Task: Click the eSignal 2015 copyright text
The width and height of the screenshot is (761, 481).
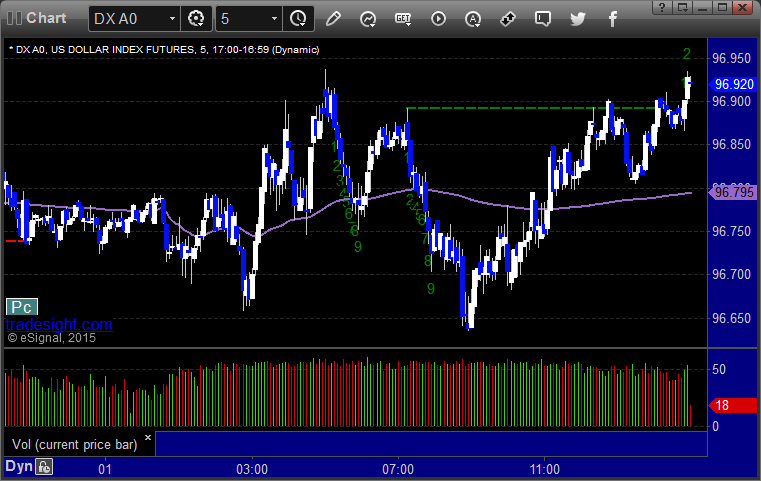Action: 51,338
